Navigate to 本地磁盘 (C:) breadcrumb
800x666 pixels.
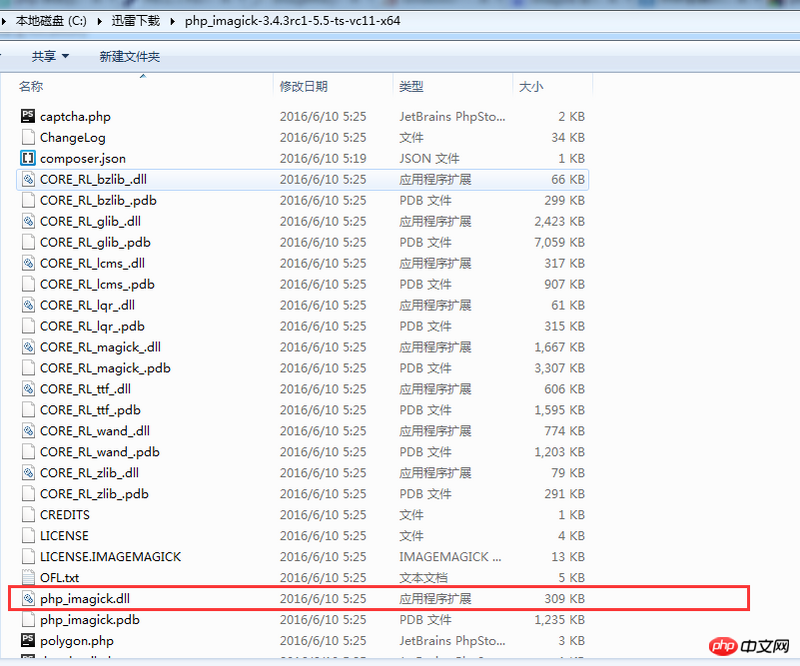pyautogui.click(x=51, y=21)
